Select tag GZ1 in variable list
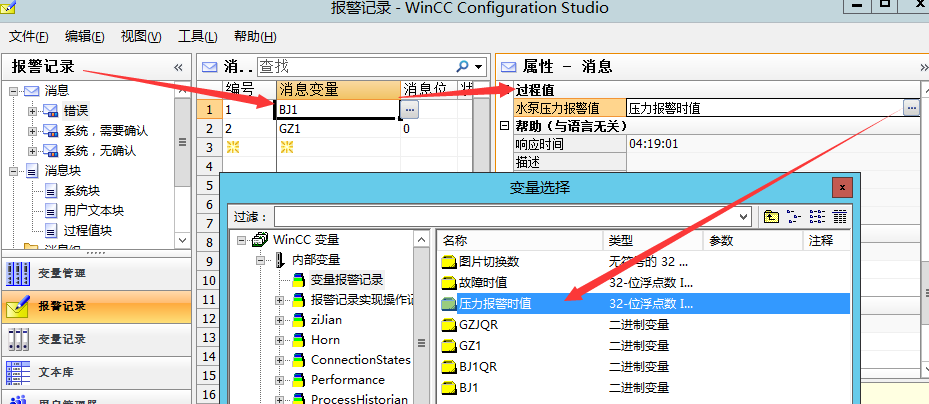 [x=469, y=345]
